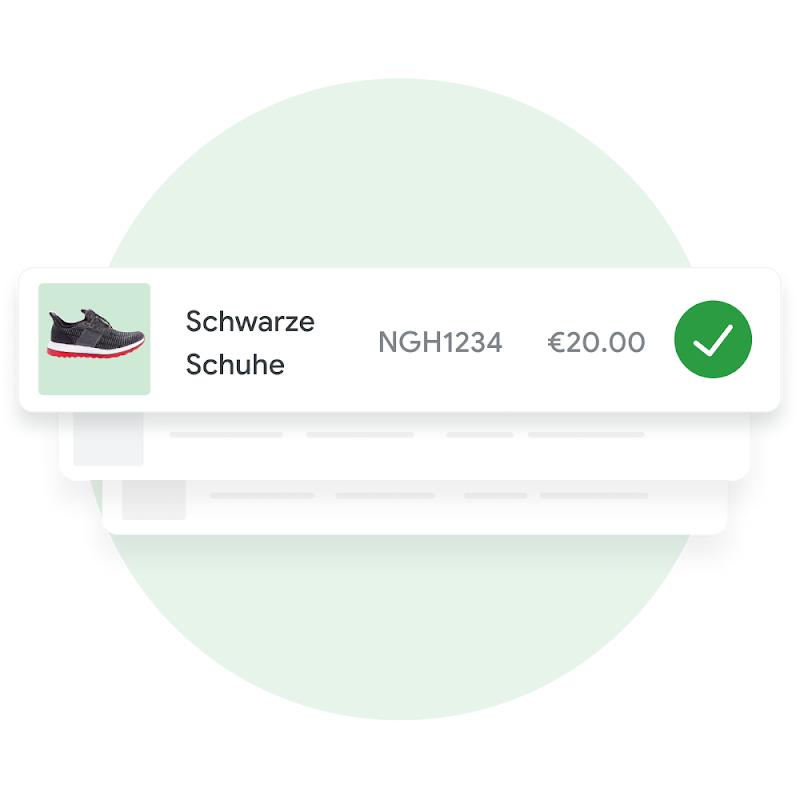Click the third row's second placeholder line
This screenshot has width=800, height=800.
coord(385,495)
